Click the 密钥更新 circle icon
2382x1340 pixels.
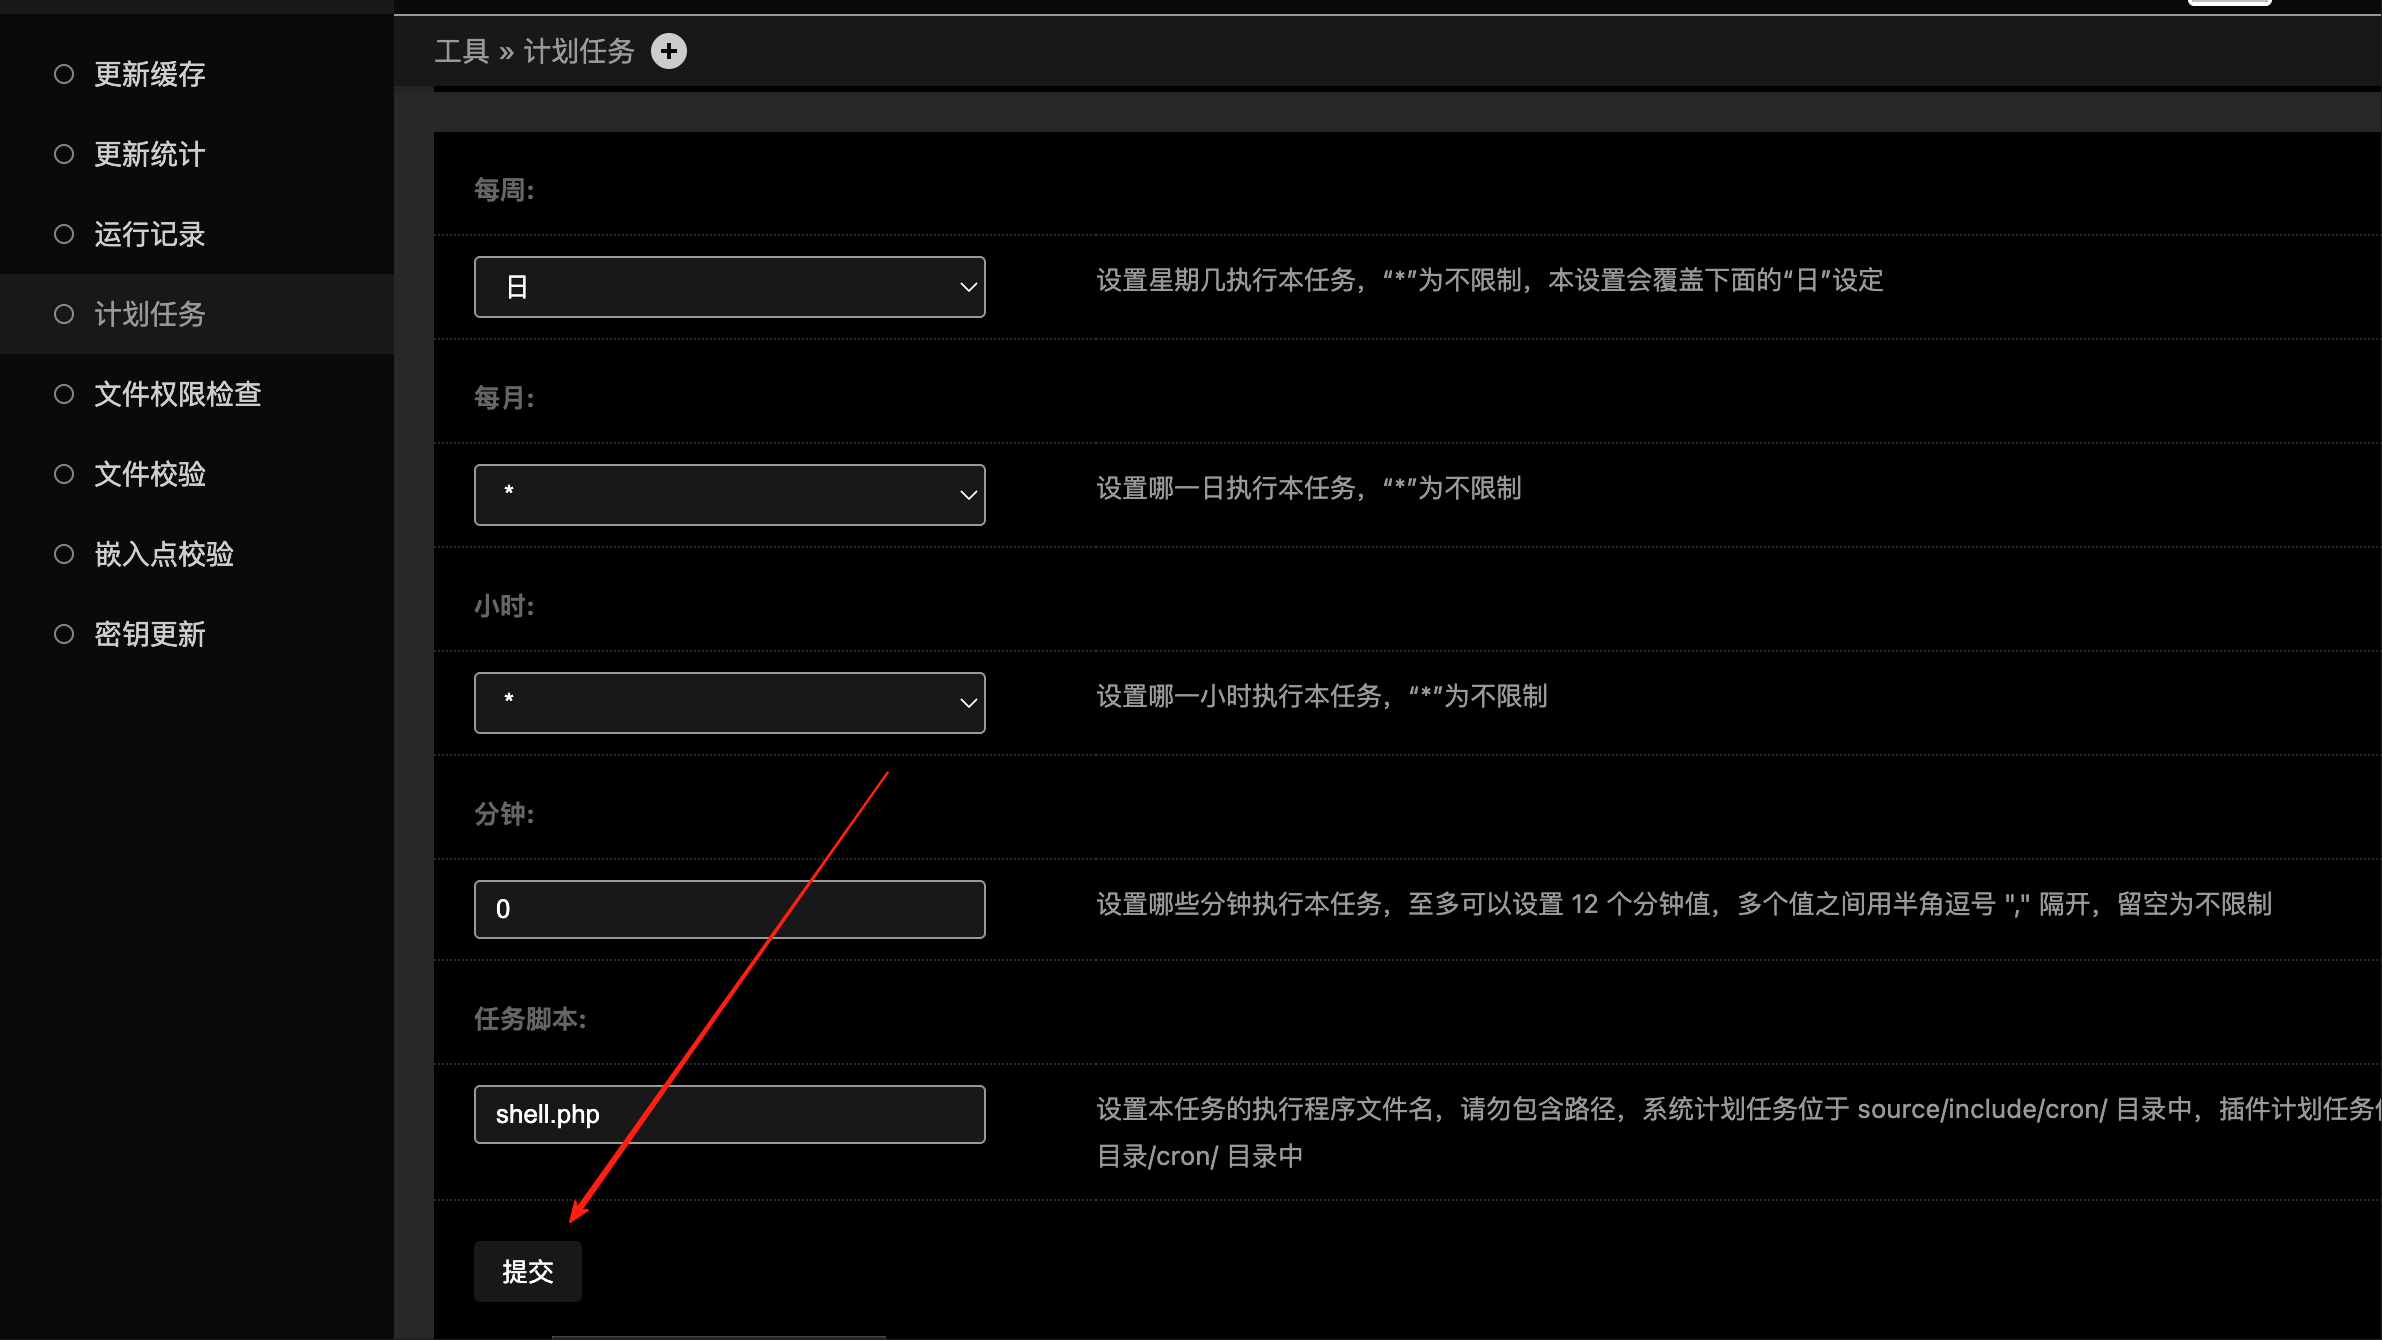[x=63, y=634]
